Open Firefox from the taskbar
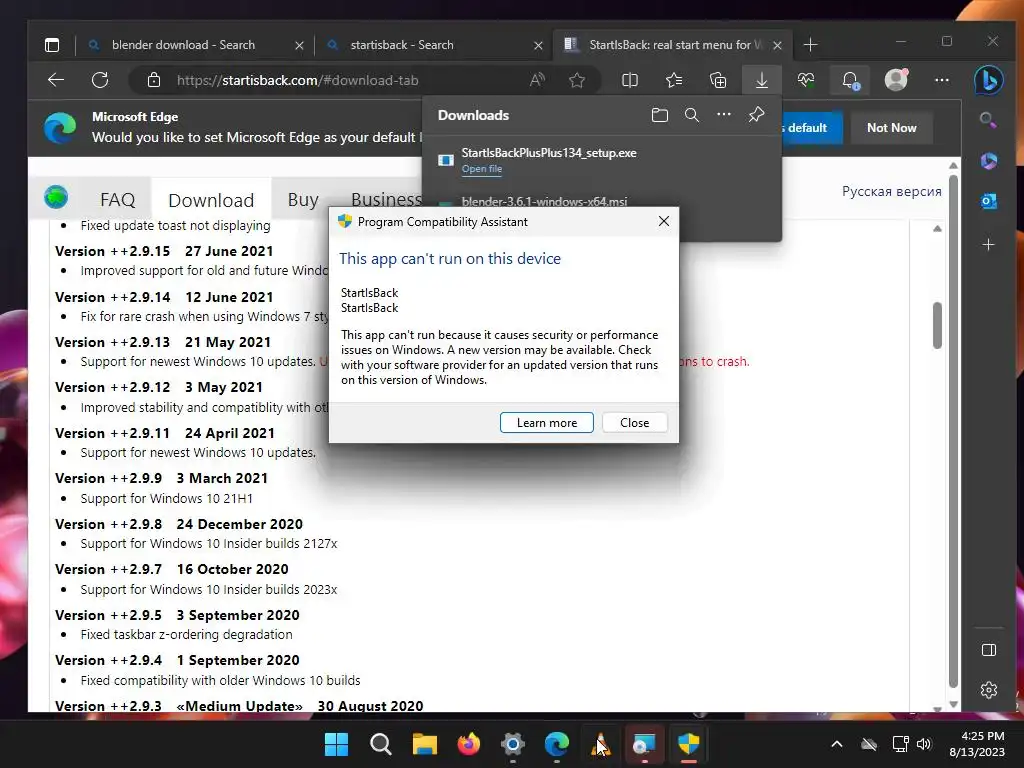Image resolution: width=1024 pixels, height=768 pixels. 468,744
